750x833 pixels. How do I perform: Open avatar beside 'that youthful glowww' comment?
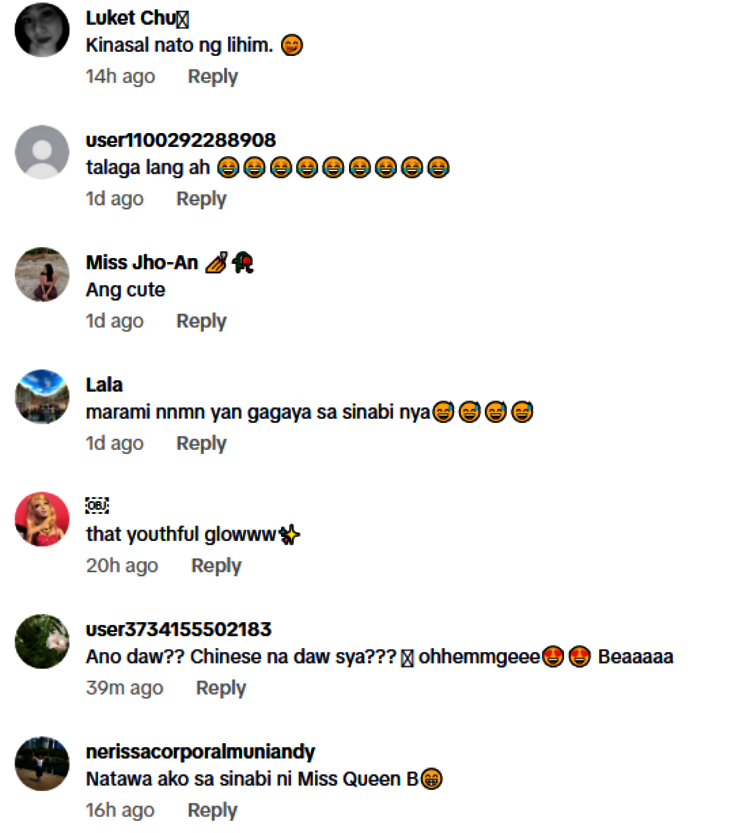[x=42, y=519]
